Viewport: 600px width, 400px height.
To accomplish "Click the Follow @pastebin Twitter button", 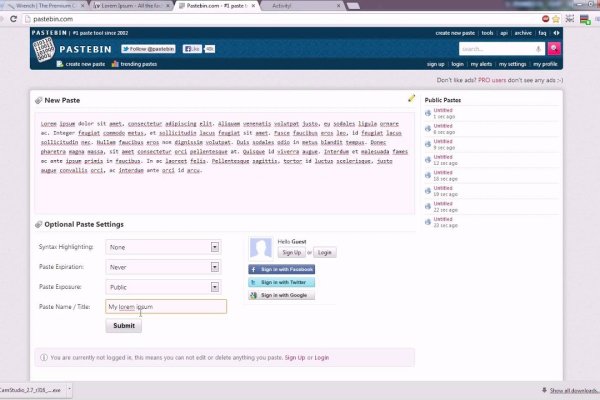I will pos(148,48).
